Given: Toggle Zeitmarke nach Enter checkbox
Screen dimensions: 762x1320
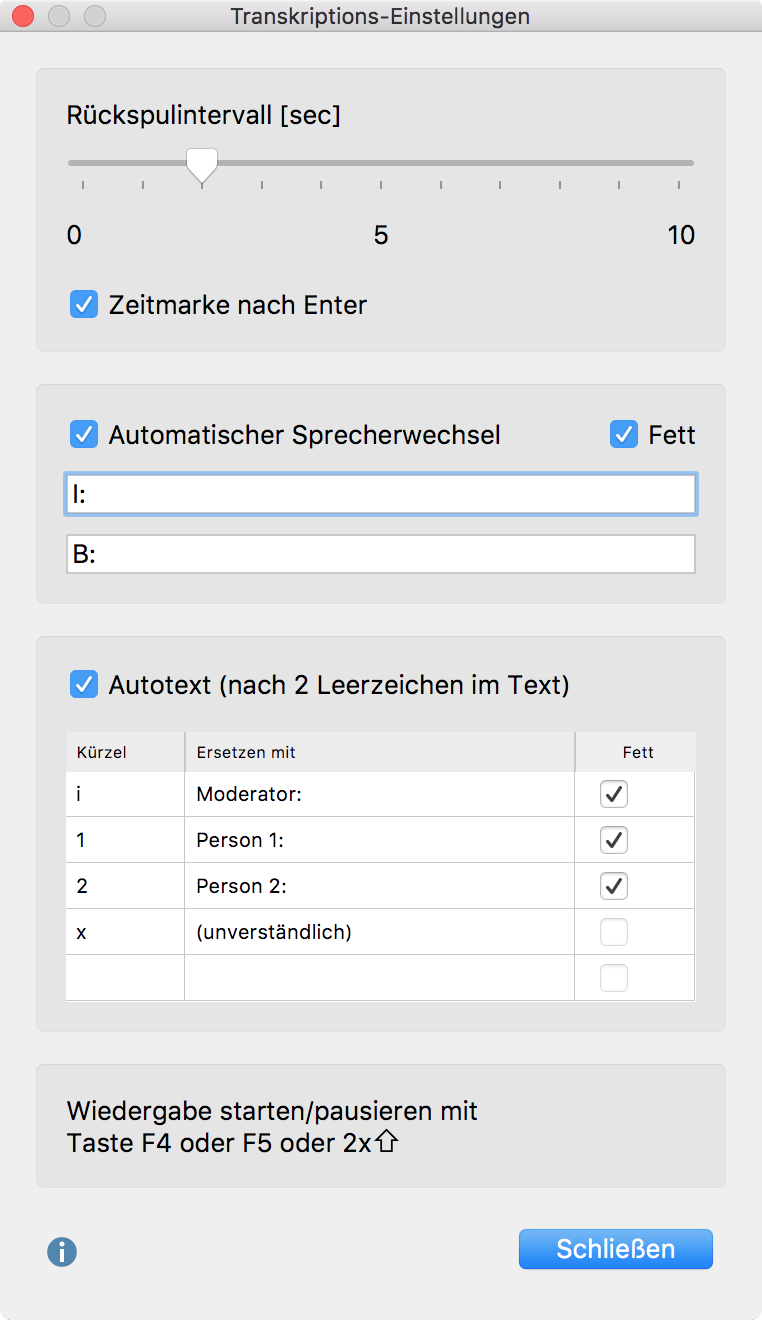Looking at the screenshot, I should [x=84, y=304].
